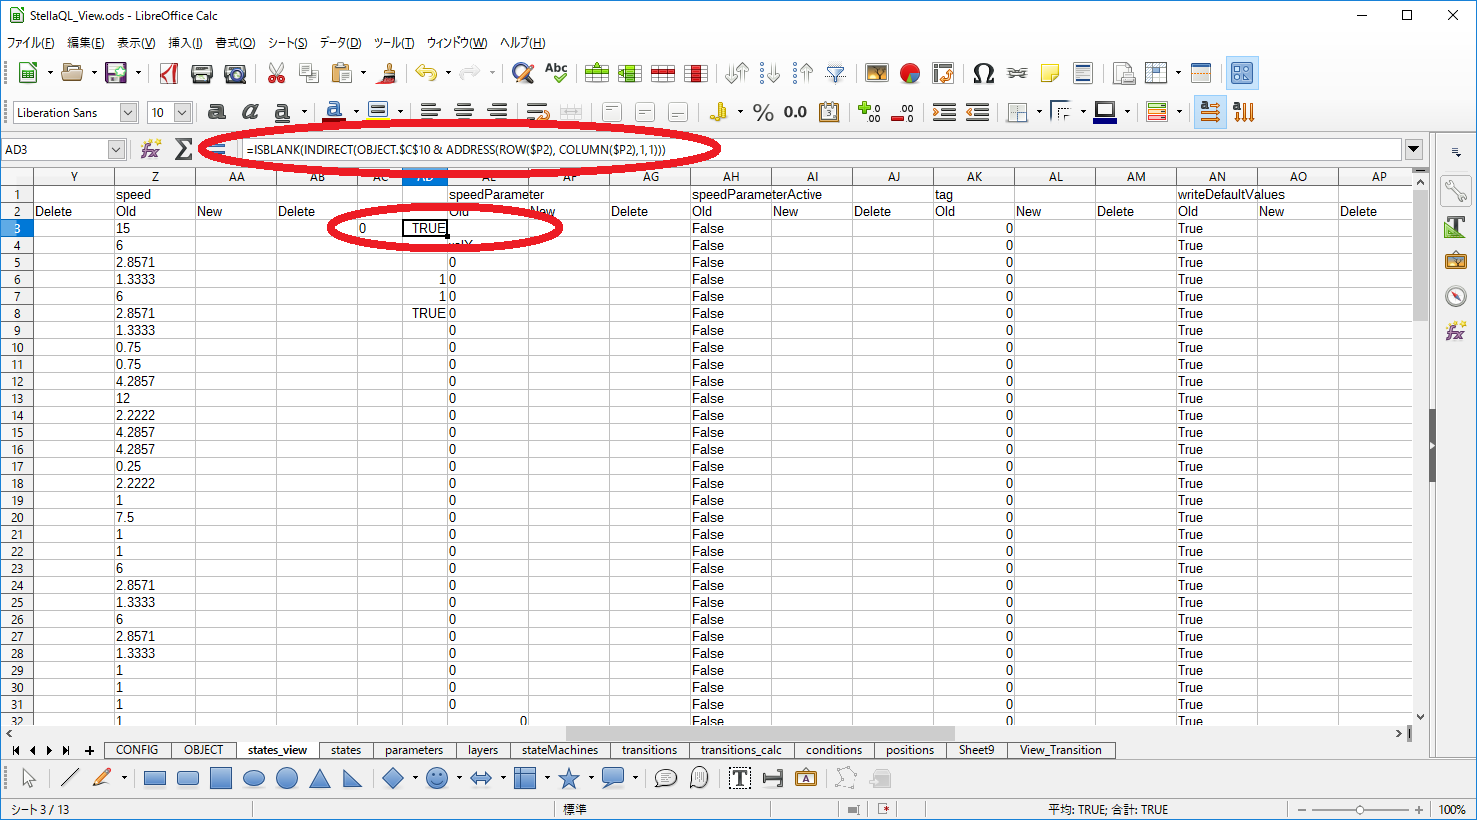Screen dimensions: 1477x820
Task: Open the Stars shapes dropdown arrow
Action: click(590, 778)
